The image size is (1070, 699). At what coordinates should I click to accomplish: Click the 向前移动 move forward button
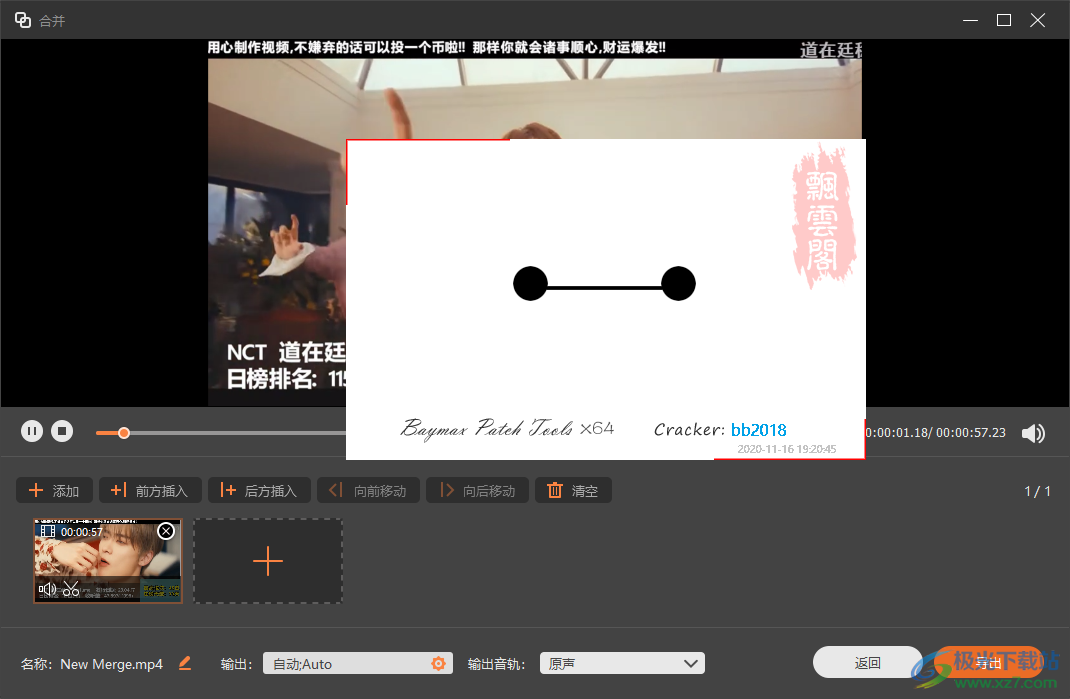pos(368,490)
